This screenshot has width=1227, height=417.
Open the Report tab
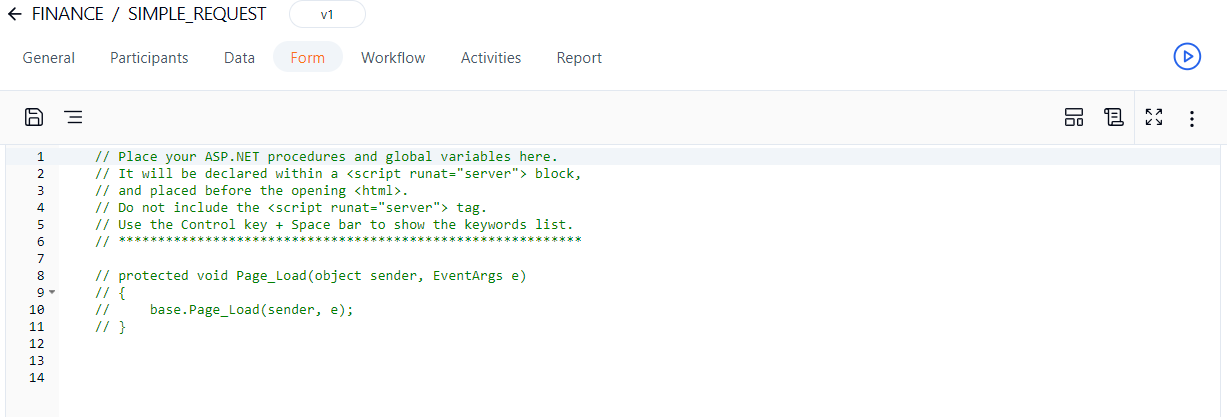click(579, 58)
